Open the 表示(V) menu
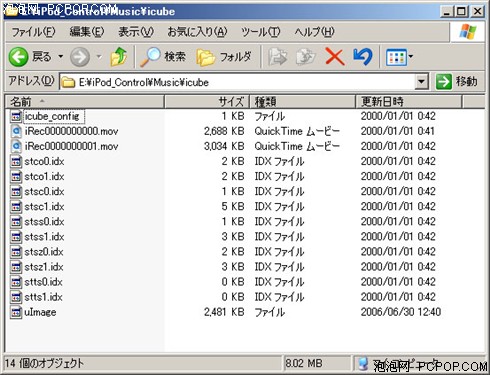The height and width of the screenshot is (375, 490). click(136, 32)
